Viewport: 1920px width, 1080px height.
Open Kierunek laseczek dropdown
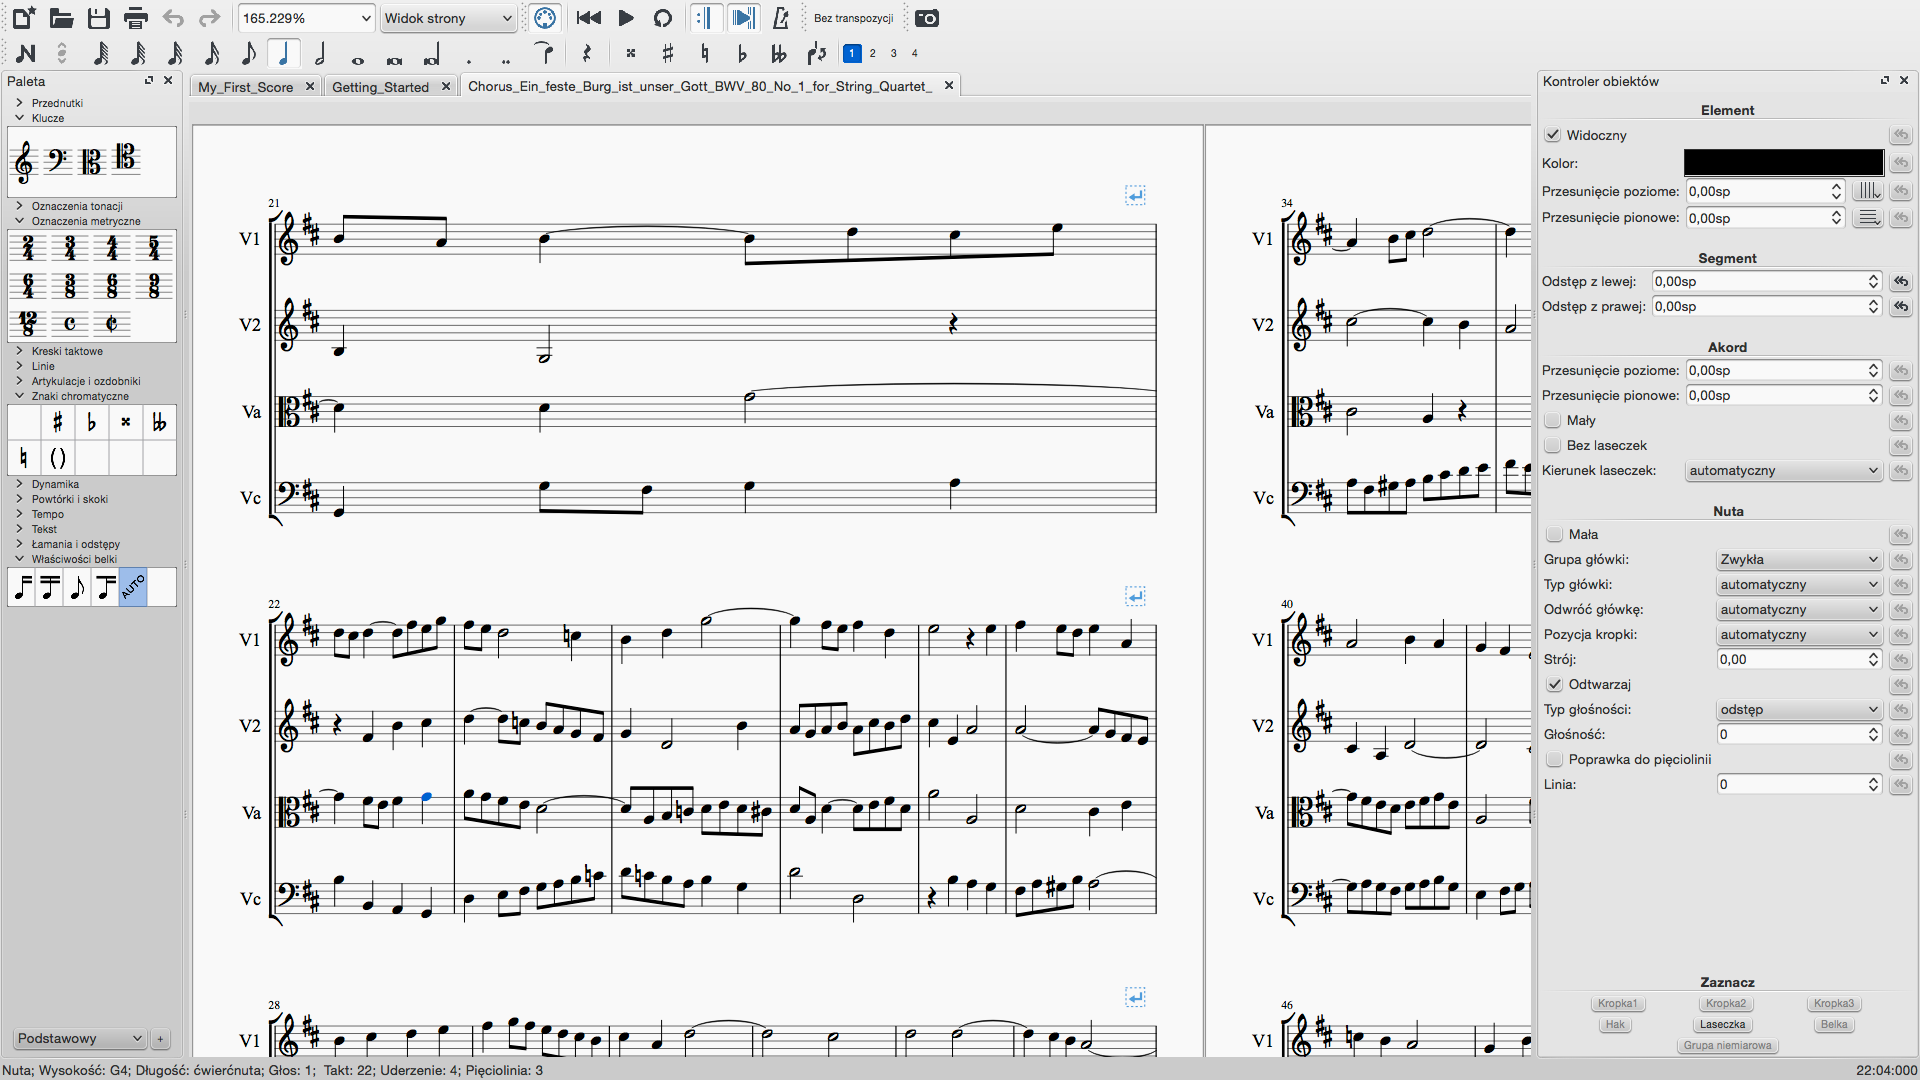(x=1784, y=470)
